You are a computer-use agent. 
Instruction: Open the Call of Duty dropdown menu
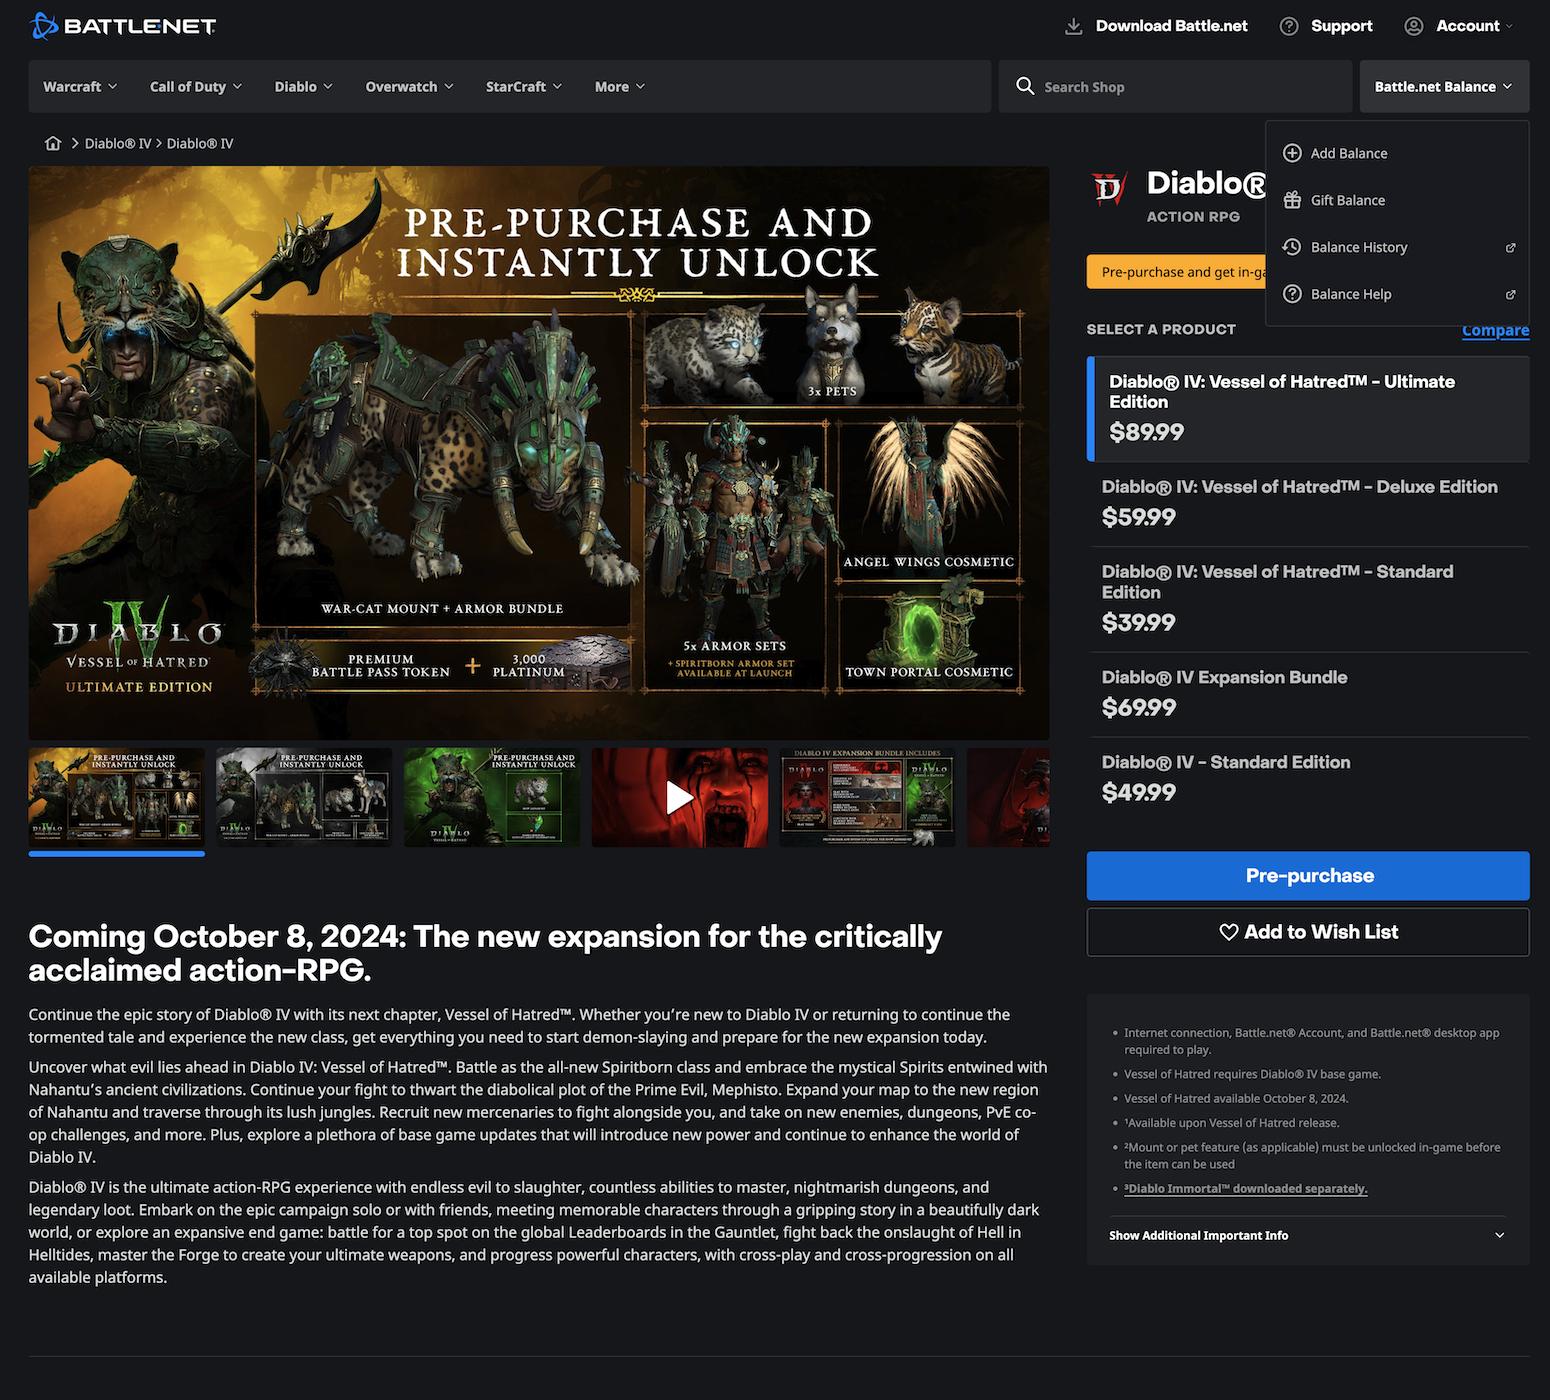coord(196,87)
